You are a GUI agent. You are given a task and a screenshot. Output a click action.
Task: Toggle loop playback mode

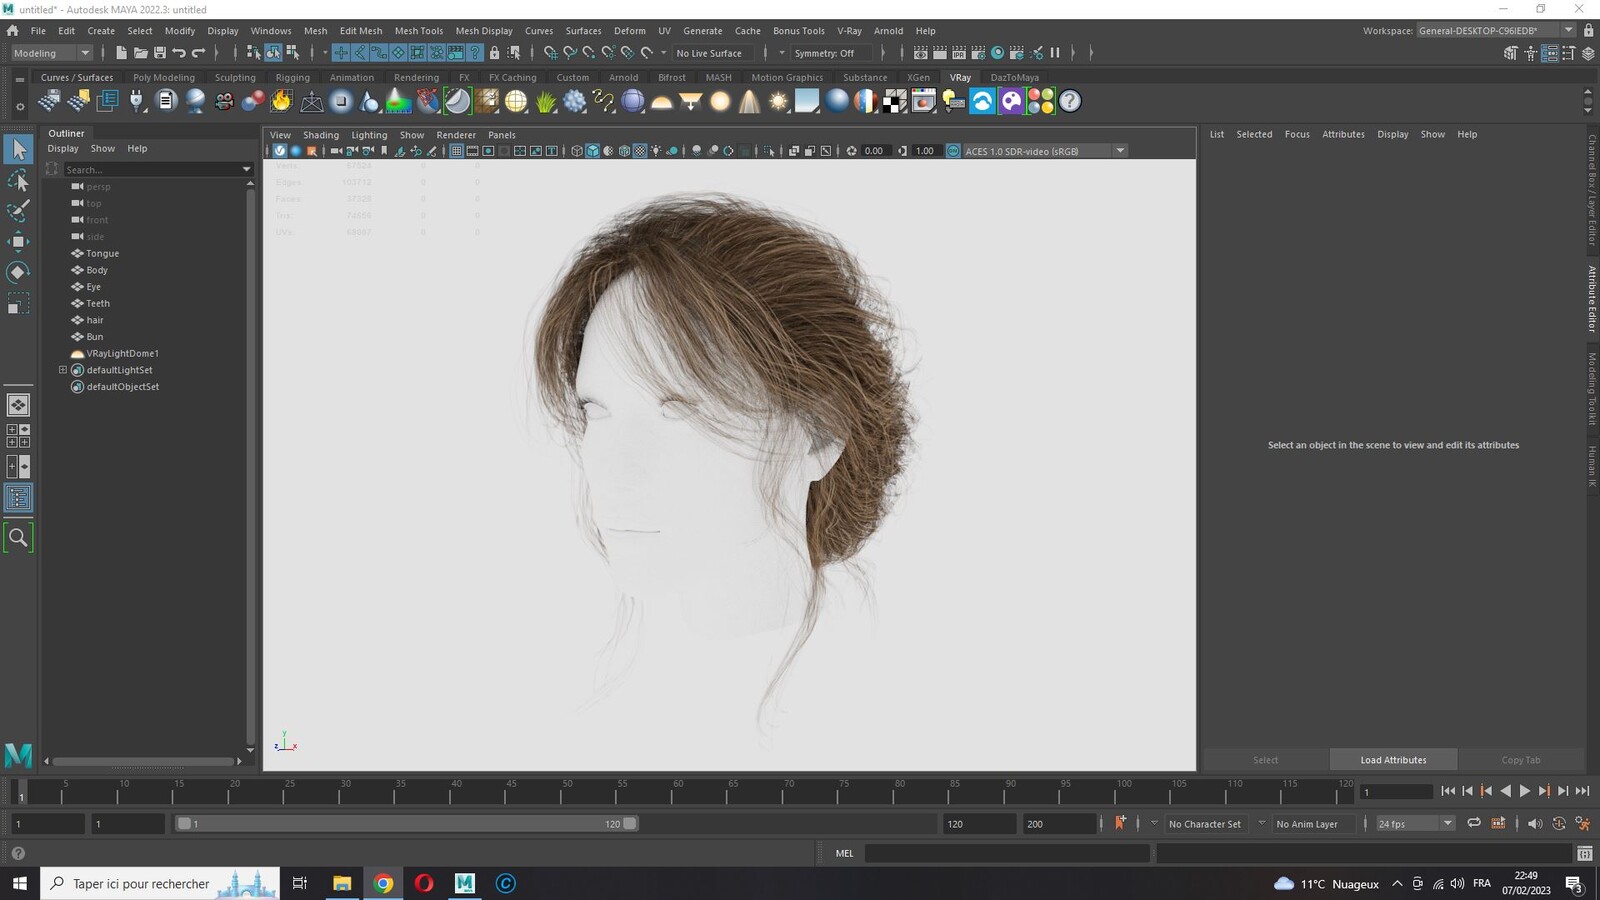(1474, 823)
